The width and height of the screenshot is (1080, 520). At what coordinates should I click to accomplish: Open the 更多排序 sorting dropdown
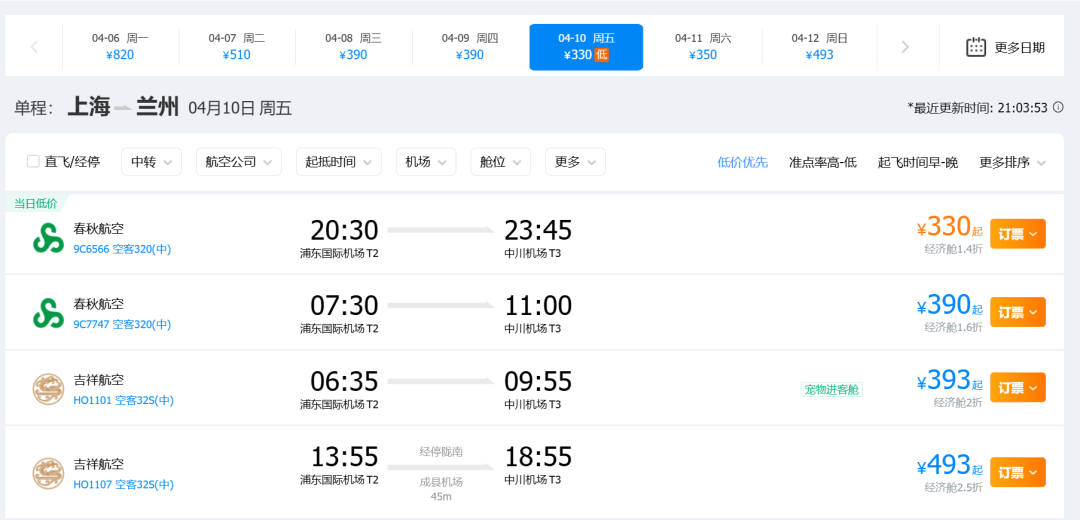(1012, 162)
